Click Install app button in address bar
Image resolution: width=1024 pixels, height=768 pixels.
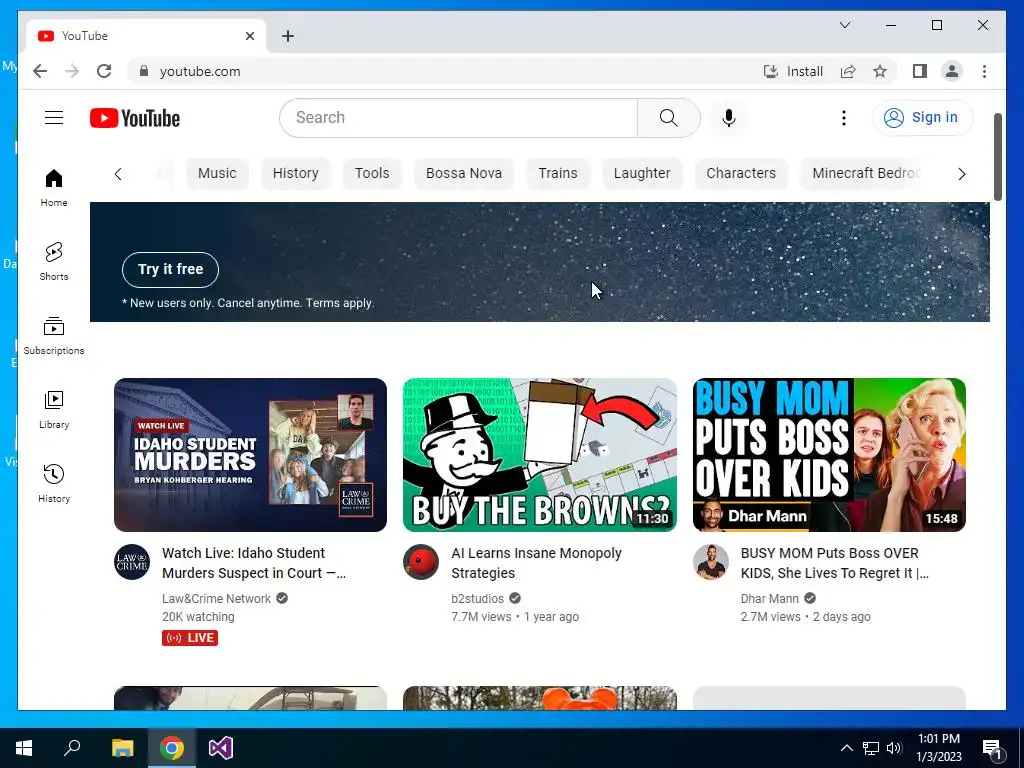point(793,71)
